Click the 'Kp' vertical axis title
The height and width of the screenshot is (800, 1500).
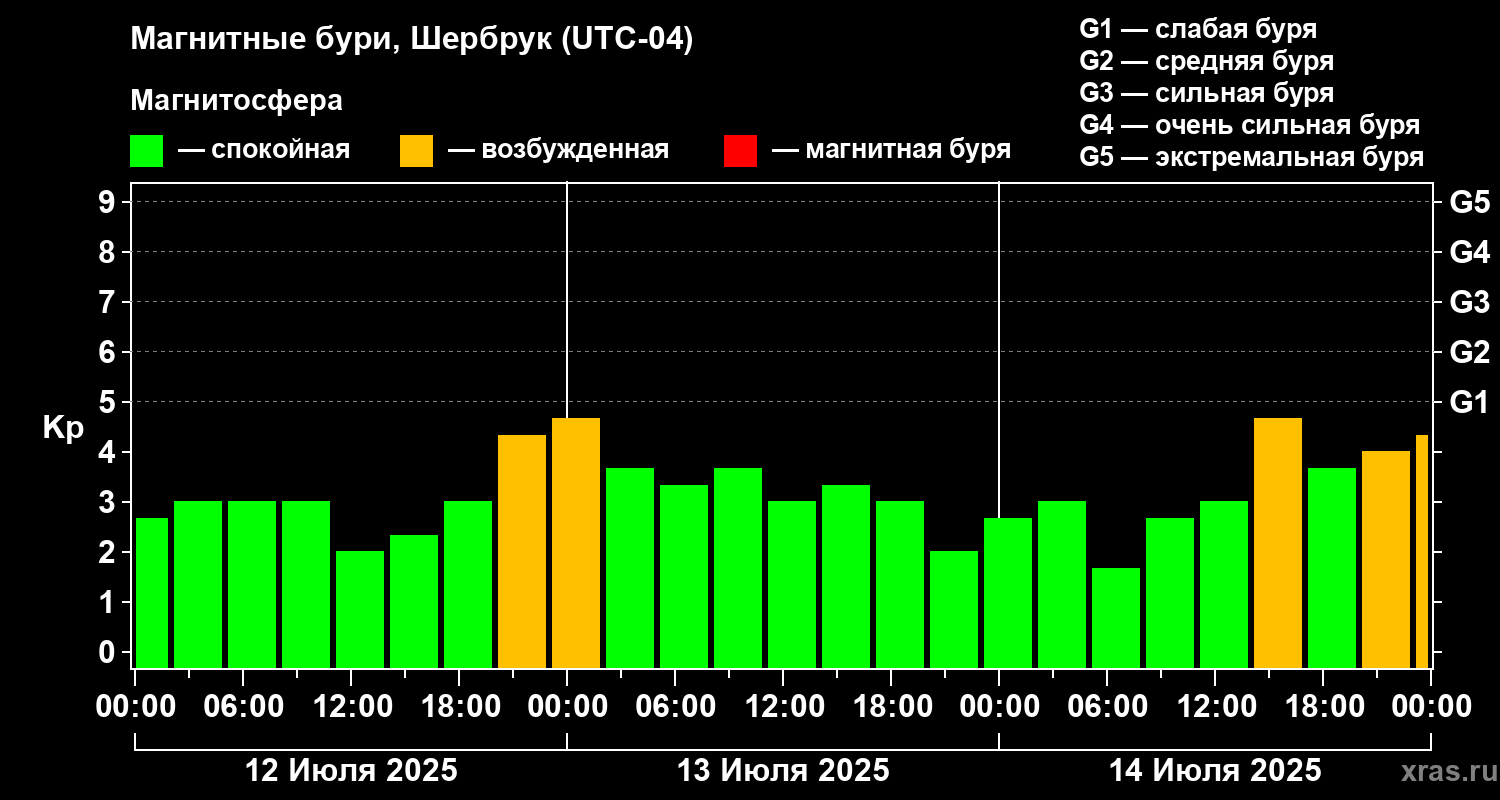(63, 428)
